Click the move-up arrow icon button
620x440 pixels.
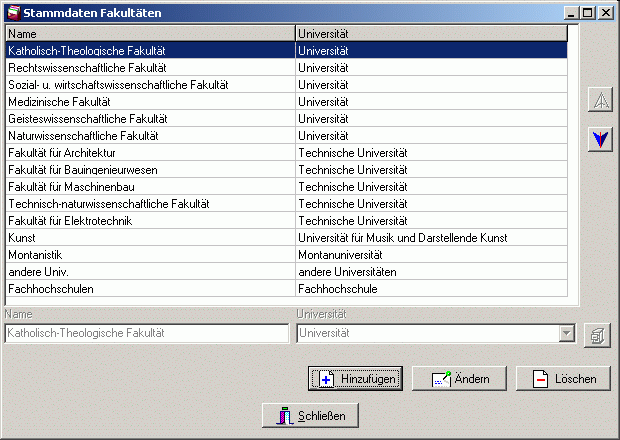click(x=600, y=100)
